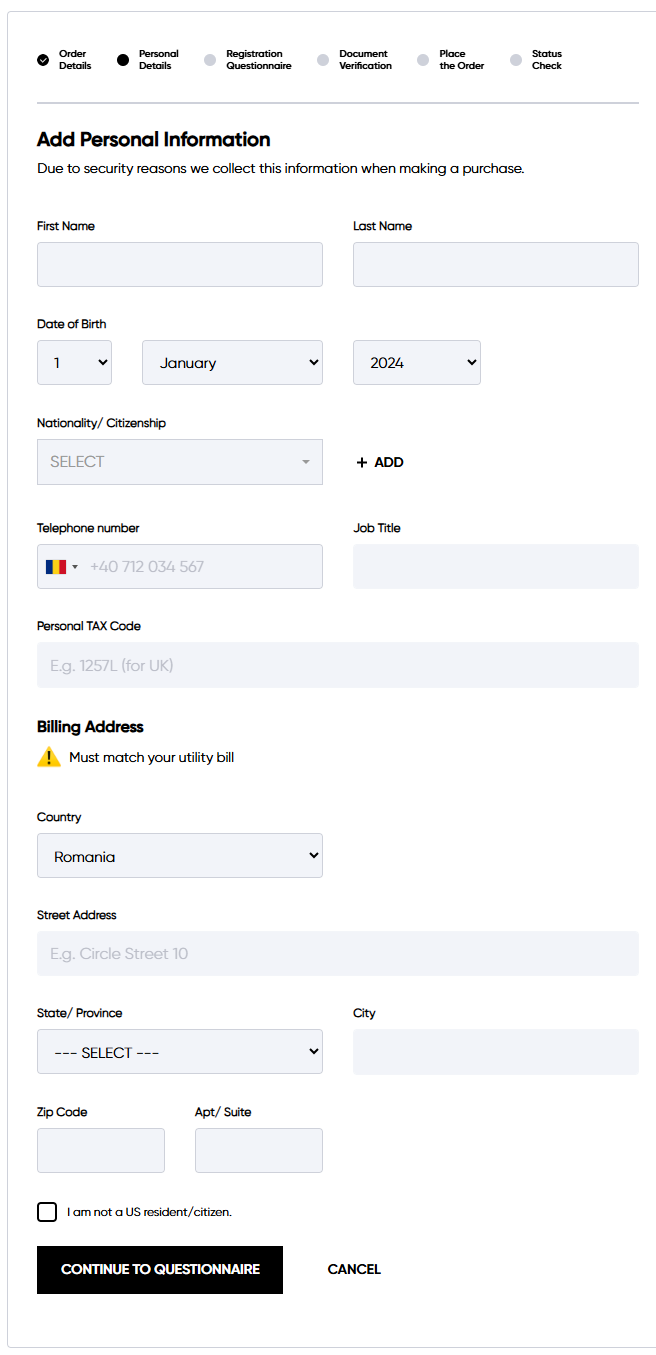Focus the Street Address input field
656x1355 pixels.
pyautogui.click(x=337, y=954)
